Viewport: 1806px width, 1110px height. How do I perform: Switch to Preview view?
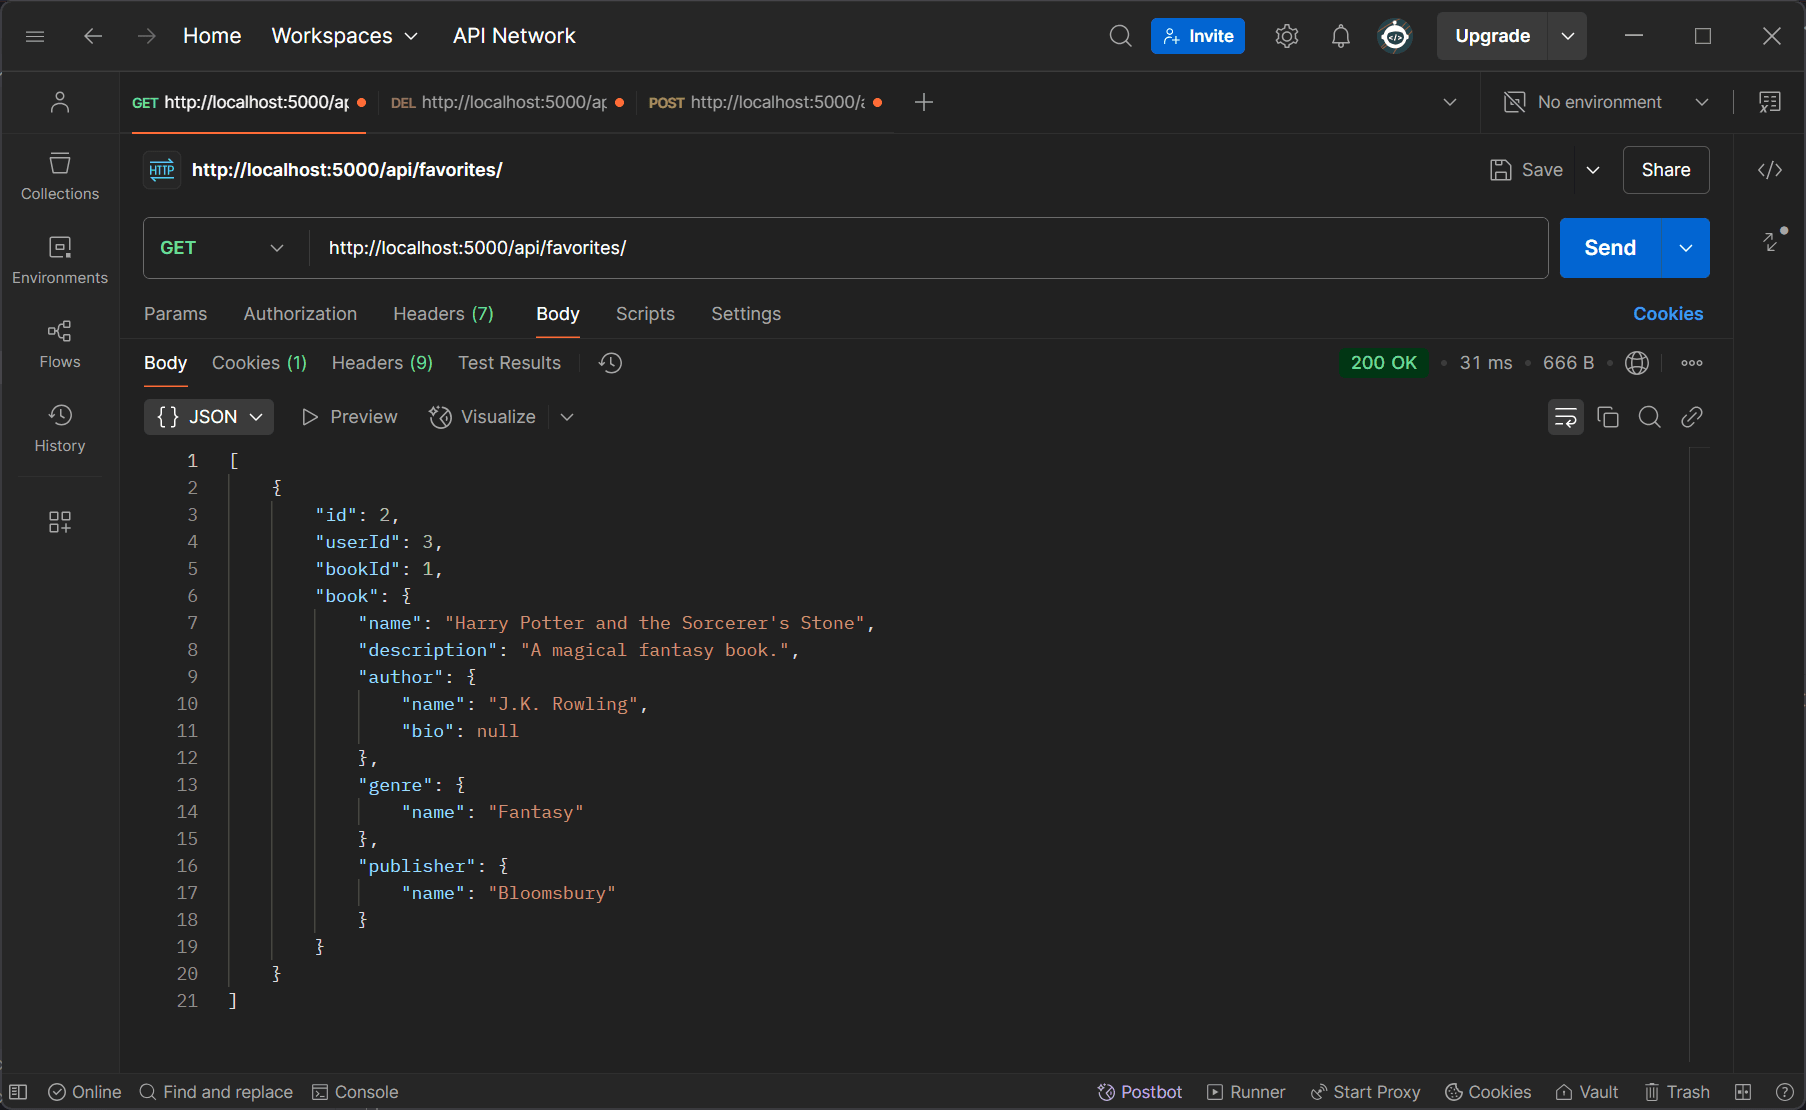click(349, 417)
